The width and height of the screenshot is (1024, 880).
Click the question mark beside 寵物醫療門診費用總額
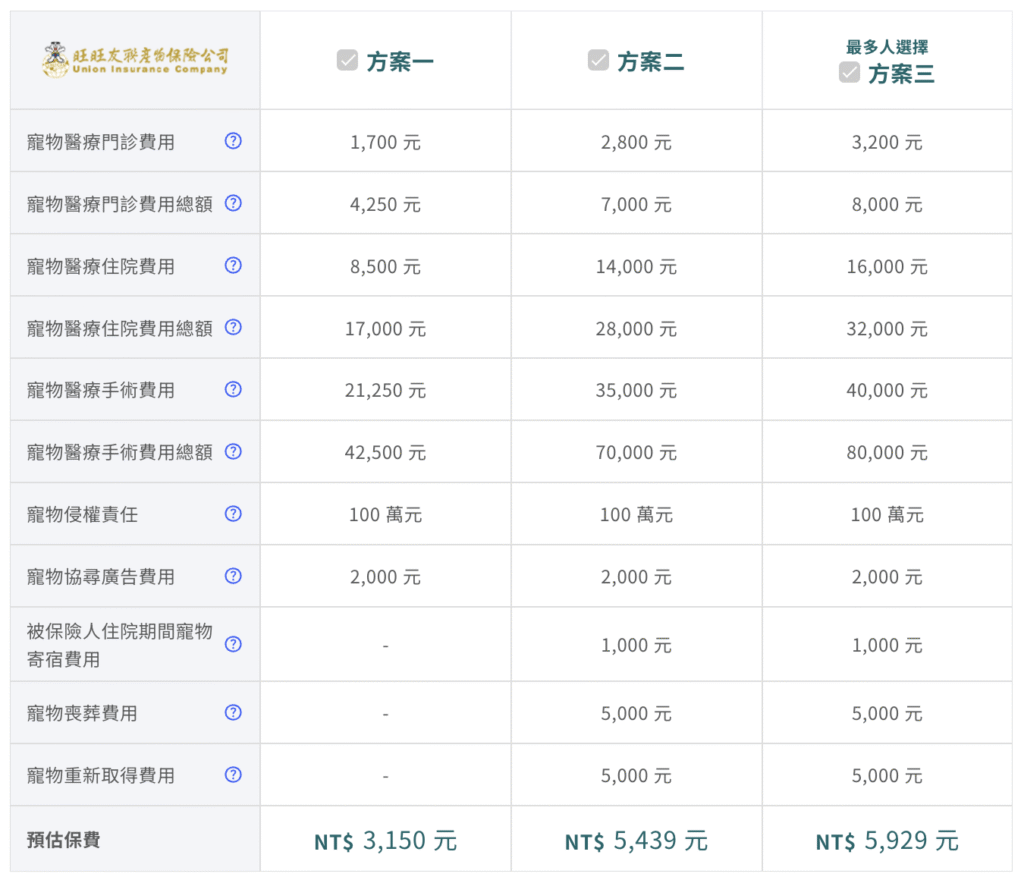232,203
